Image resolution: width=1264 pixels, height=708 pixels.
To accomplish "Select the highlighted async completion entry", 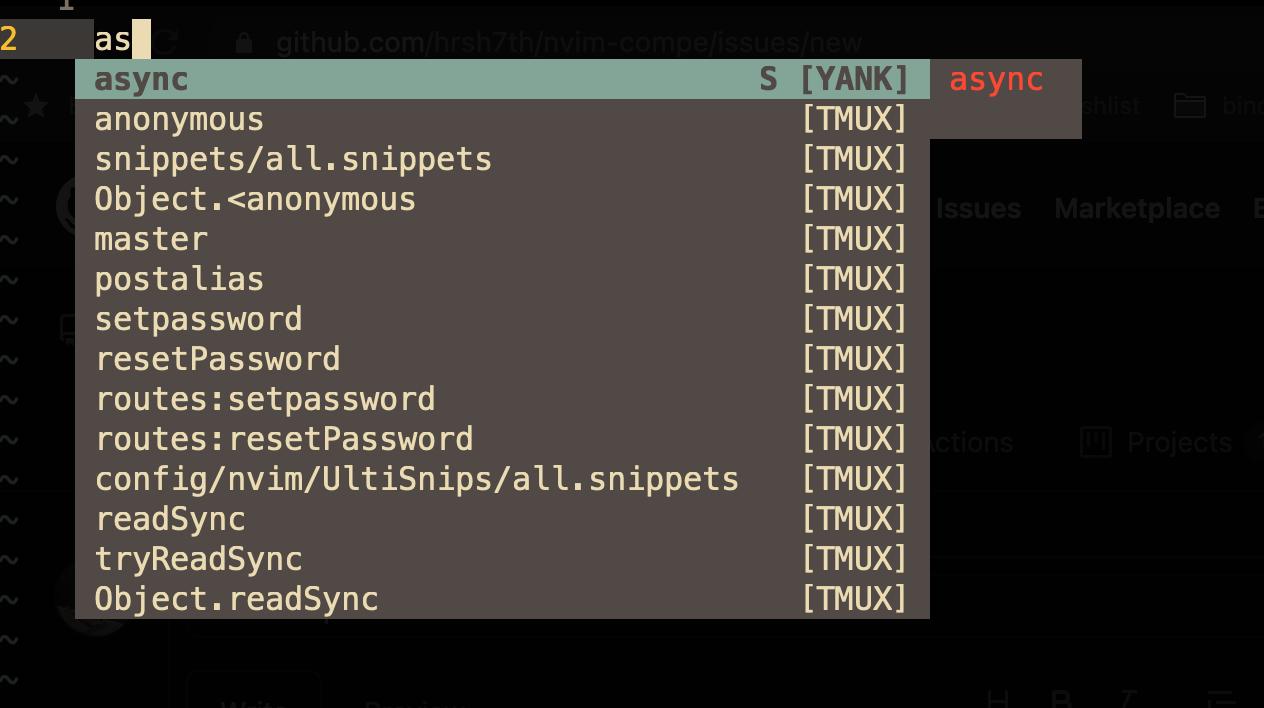I will click(141, 78).
